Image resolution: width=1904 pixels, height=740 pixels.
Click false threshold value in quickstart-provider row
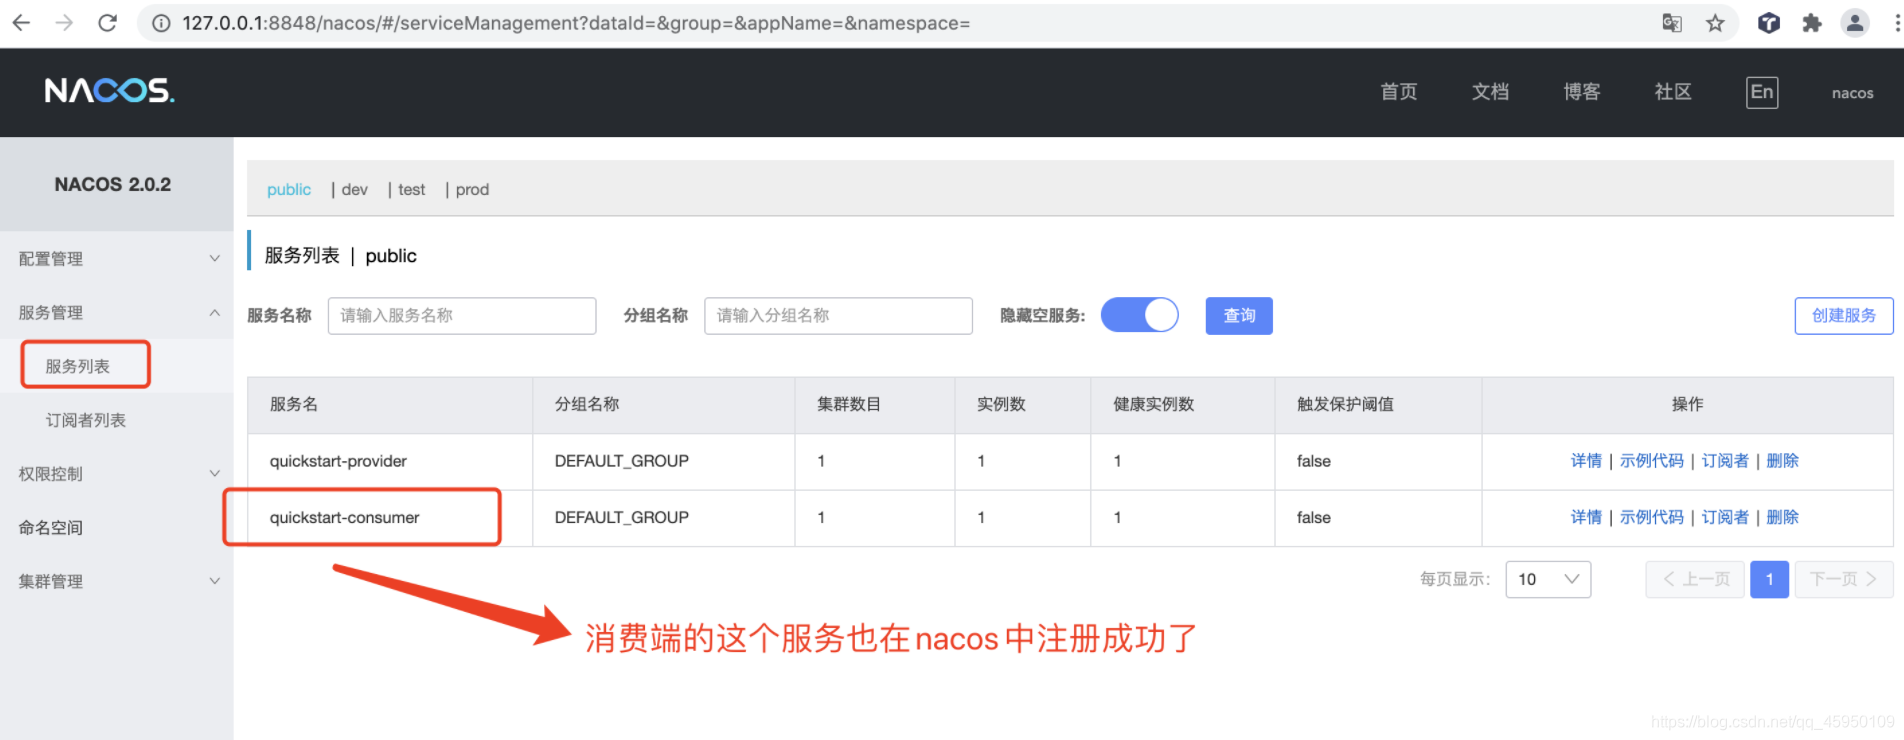coord(1313,461)
